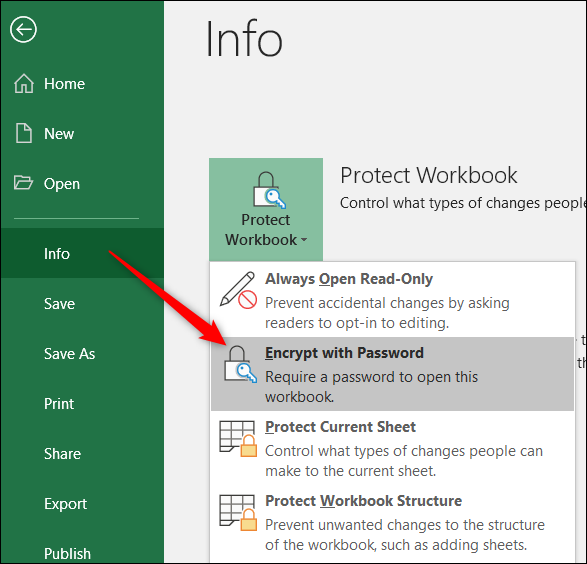Expand the Protect Workbook dropdown arrow
Viewport: 587px width, 564px height.
(304, 240)
